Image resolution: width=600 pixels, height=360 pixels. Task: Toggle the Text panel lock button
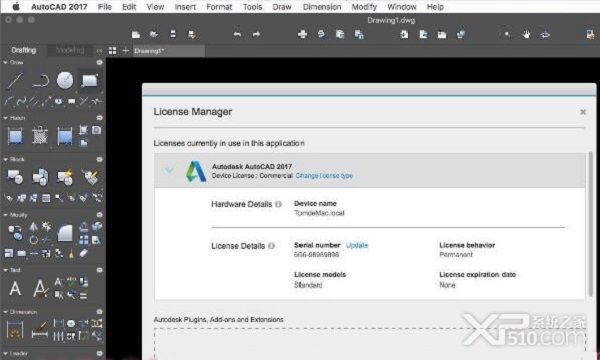tap(99, 270)
